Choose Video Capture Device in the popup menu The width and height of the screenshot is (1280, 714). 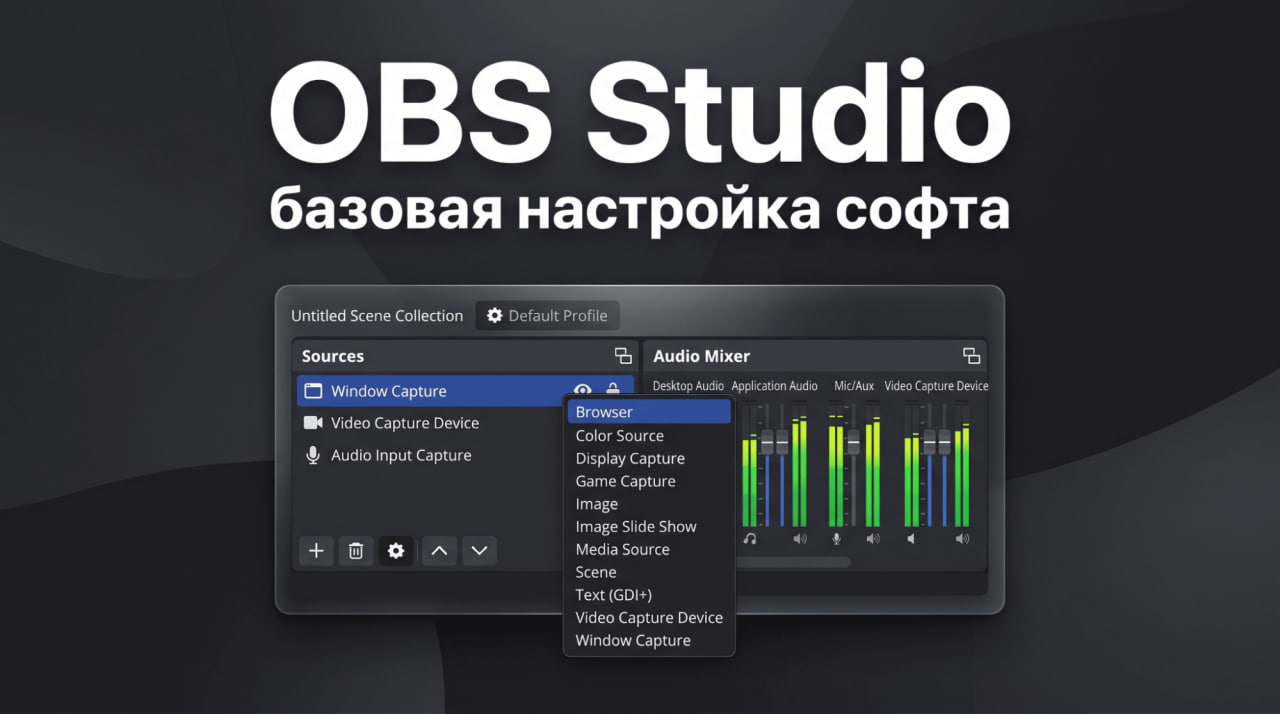click(649, 617)
